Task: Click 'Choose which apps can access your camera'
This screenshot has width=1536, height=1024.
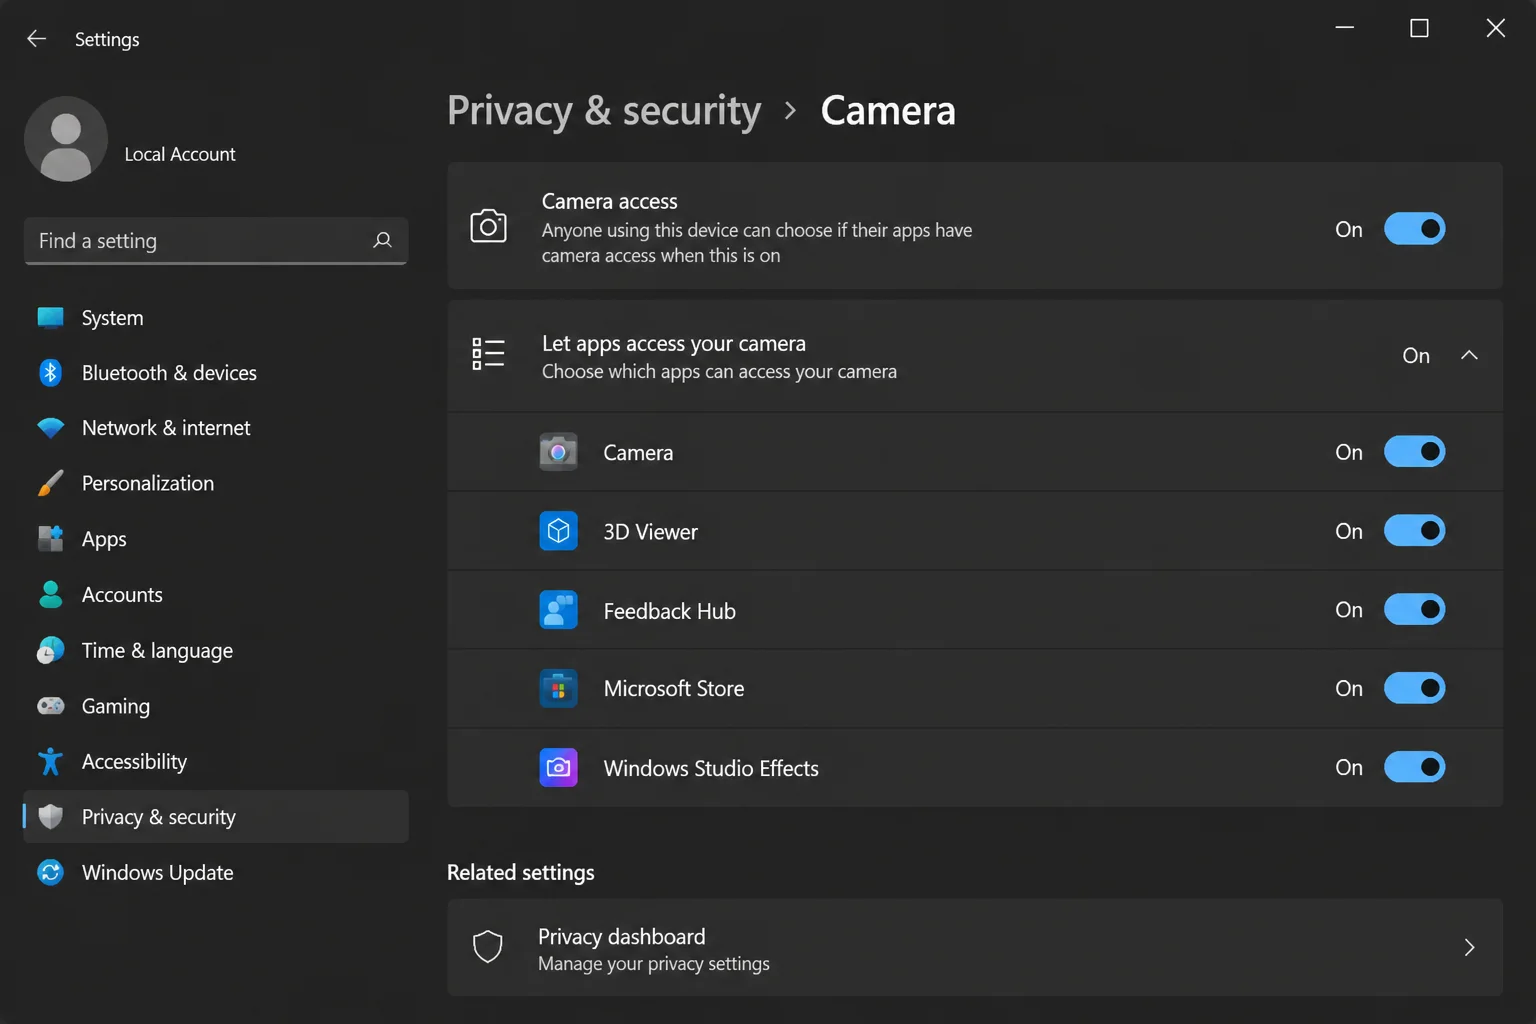Action: (719, 372)
